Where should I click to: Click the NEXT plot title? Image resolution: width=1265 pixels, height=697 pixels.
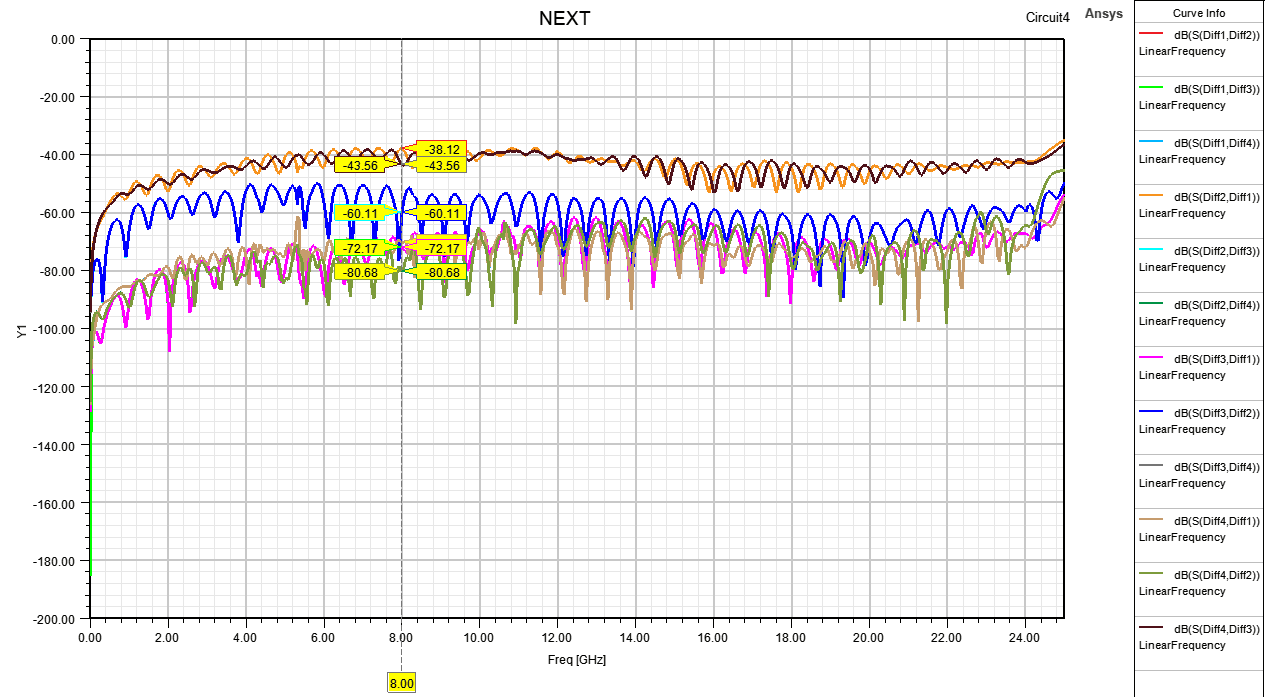[565, 18]
